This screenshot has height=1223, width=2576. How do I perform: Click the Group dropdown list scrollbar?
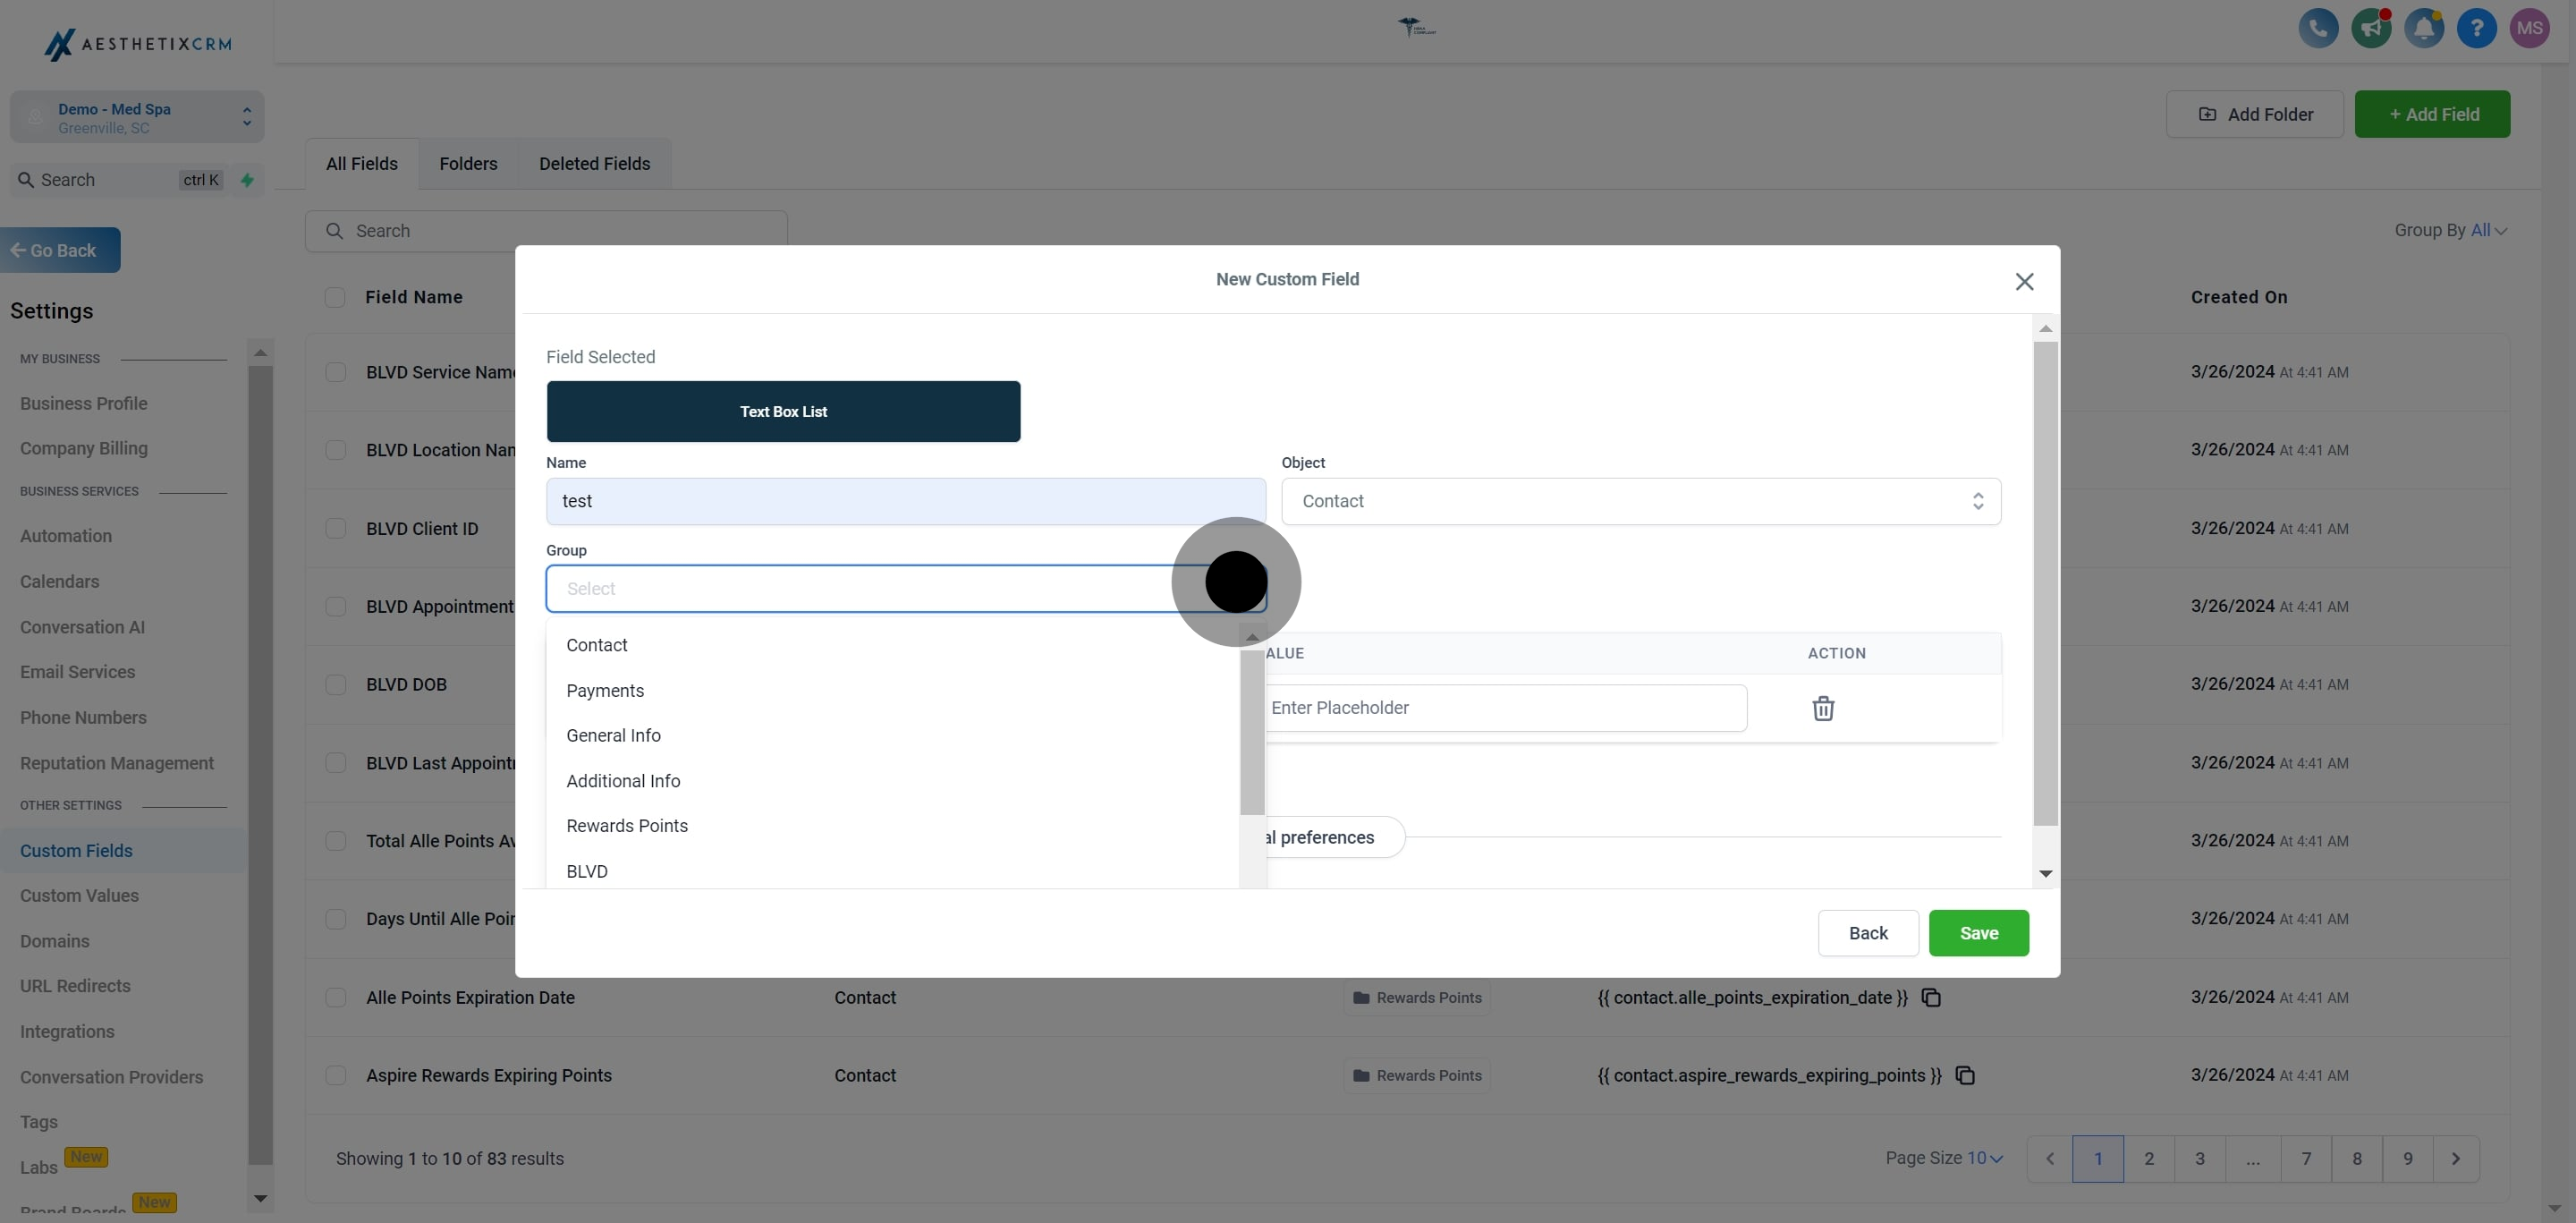[1251, 732]
